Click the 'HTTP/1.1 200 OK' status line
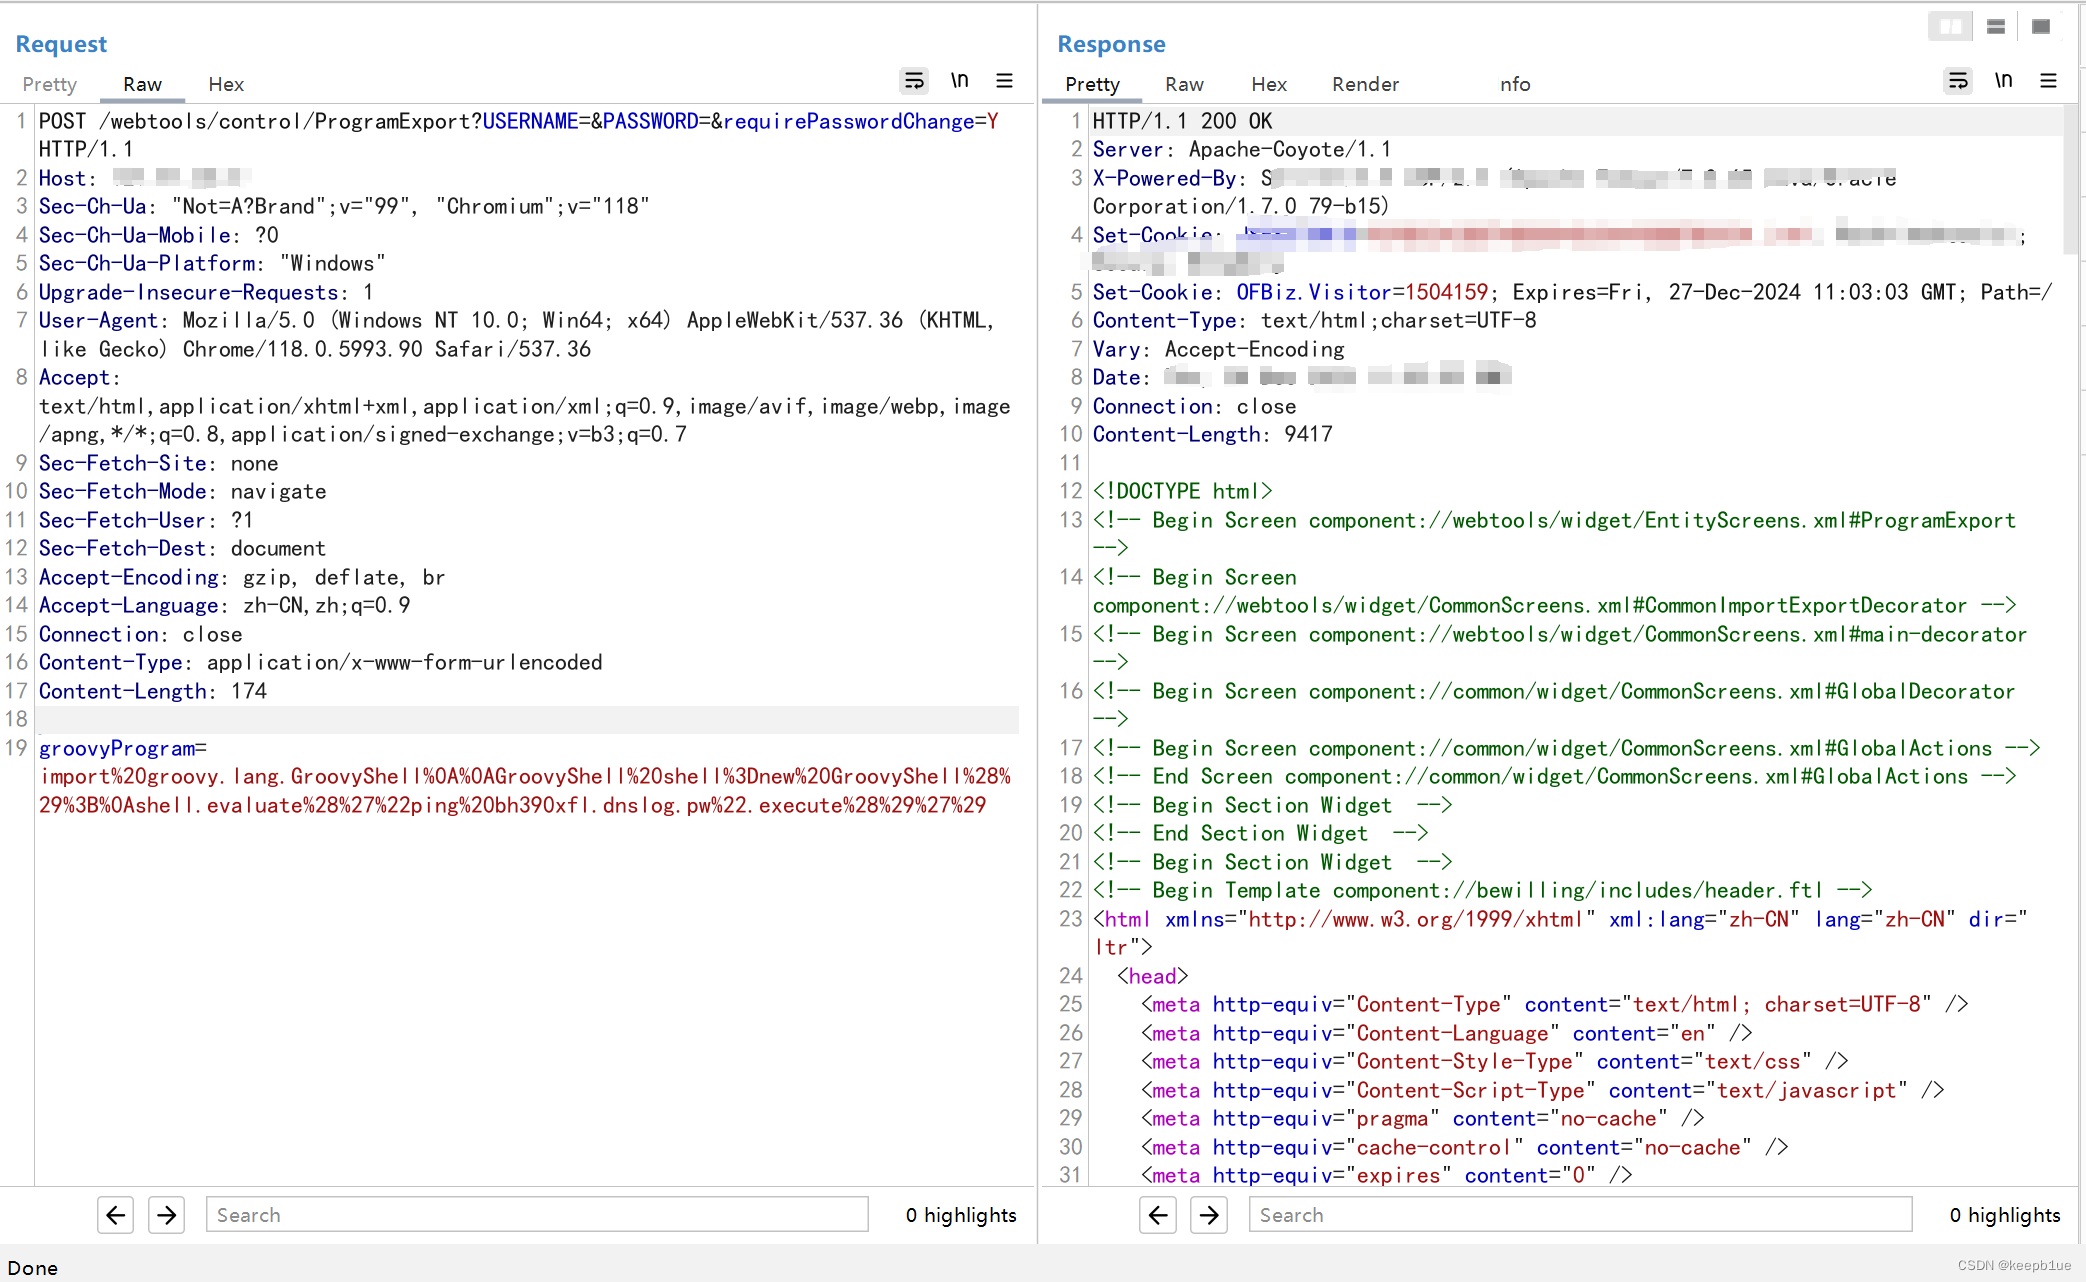2086x1282 pixels. [x=1182, y=121]
